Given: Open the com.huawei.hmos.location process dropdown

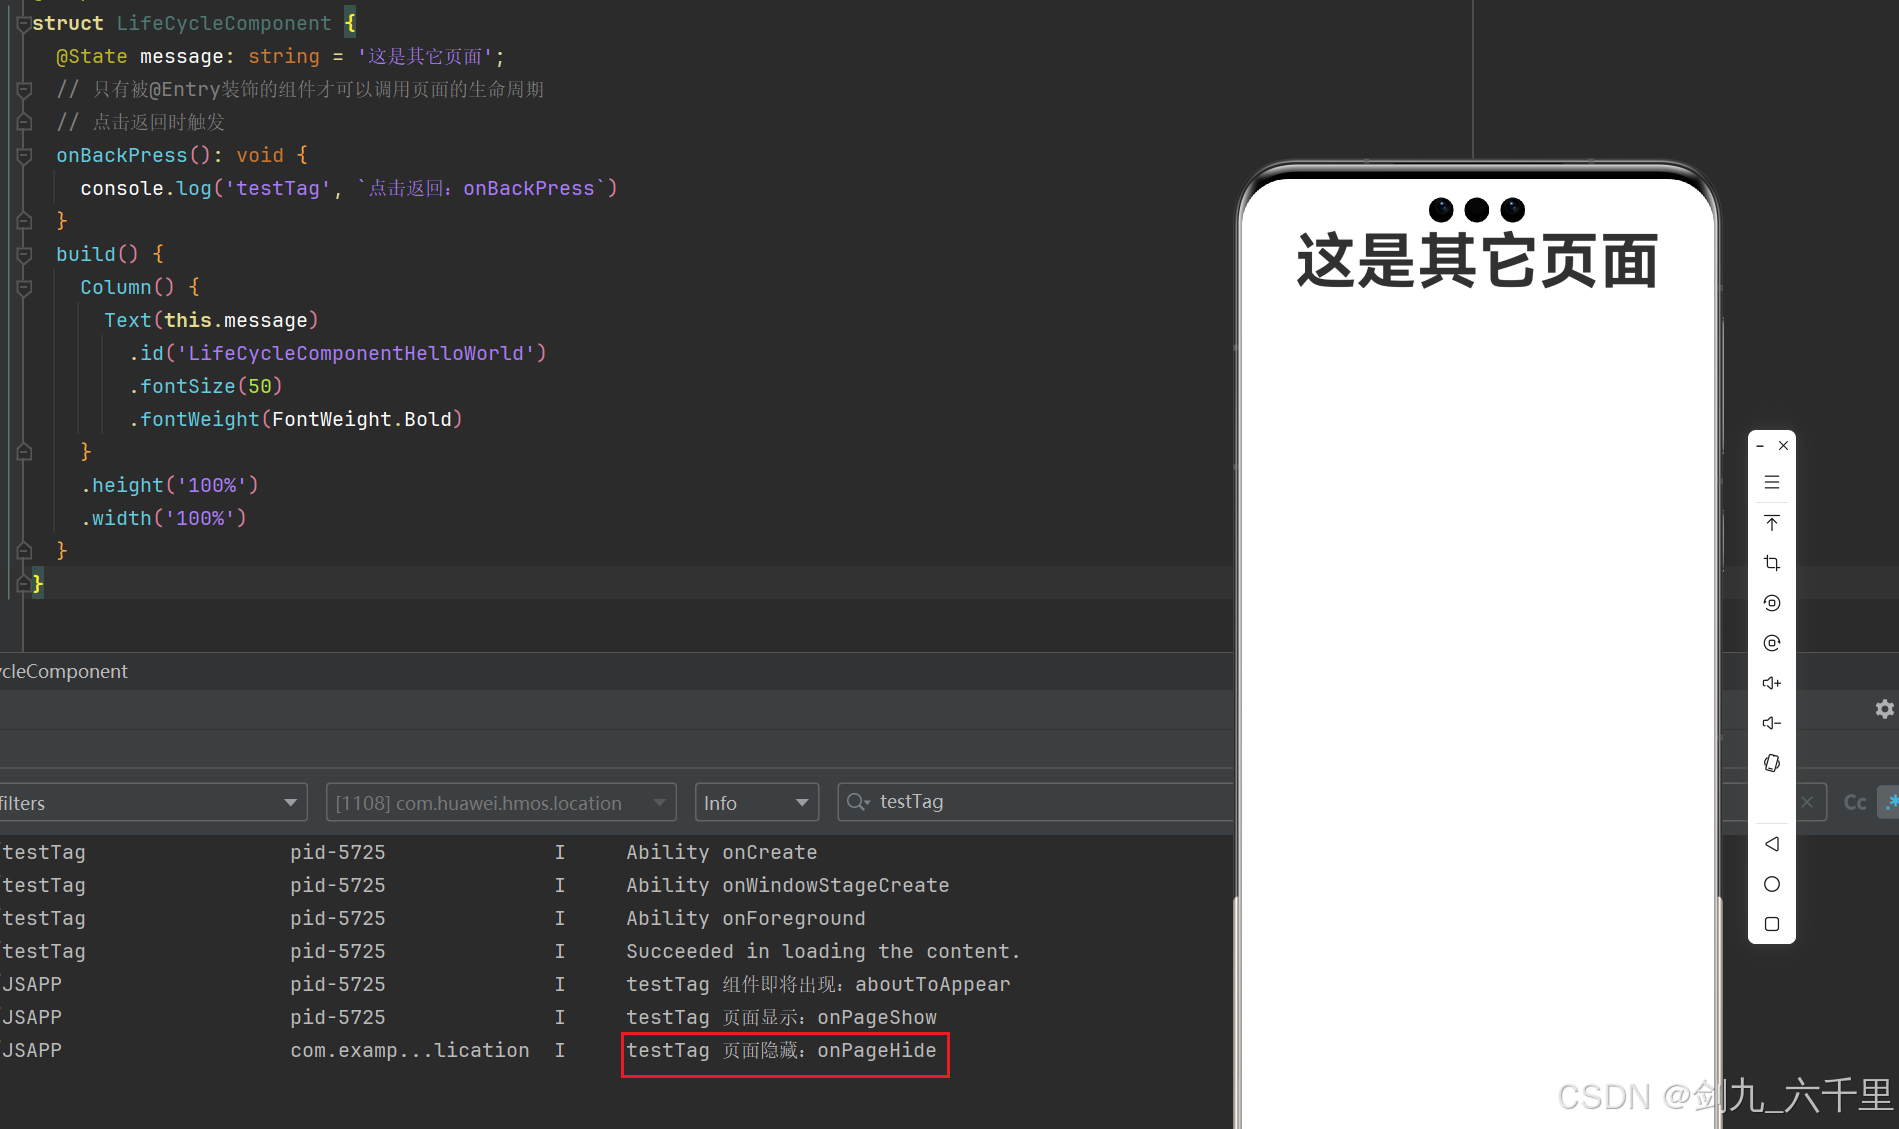Looking at the screenshot, I should [x=501, y=802].
